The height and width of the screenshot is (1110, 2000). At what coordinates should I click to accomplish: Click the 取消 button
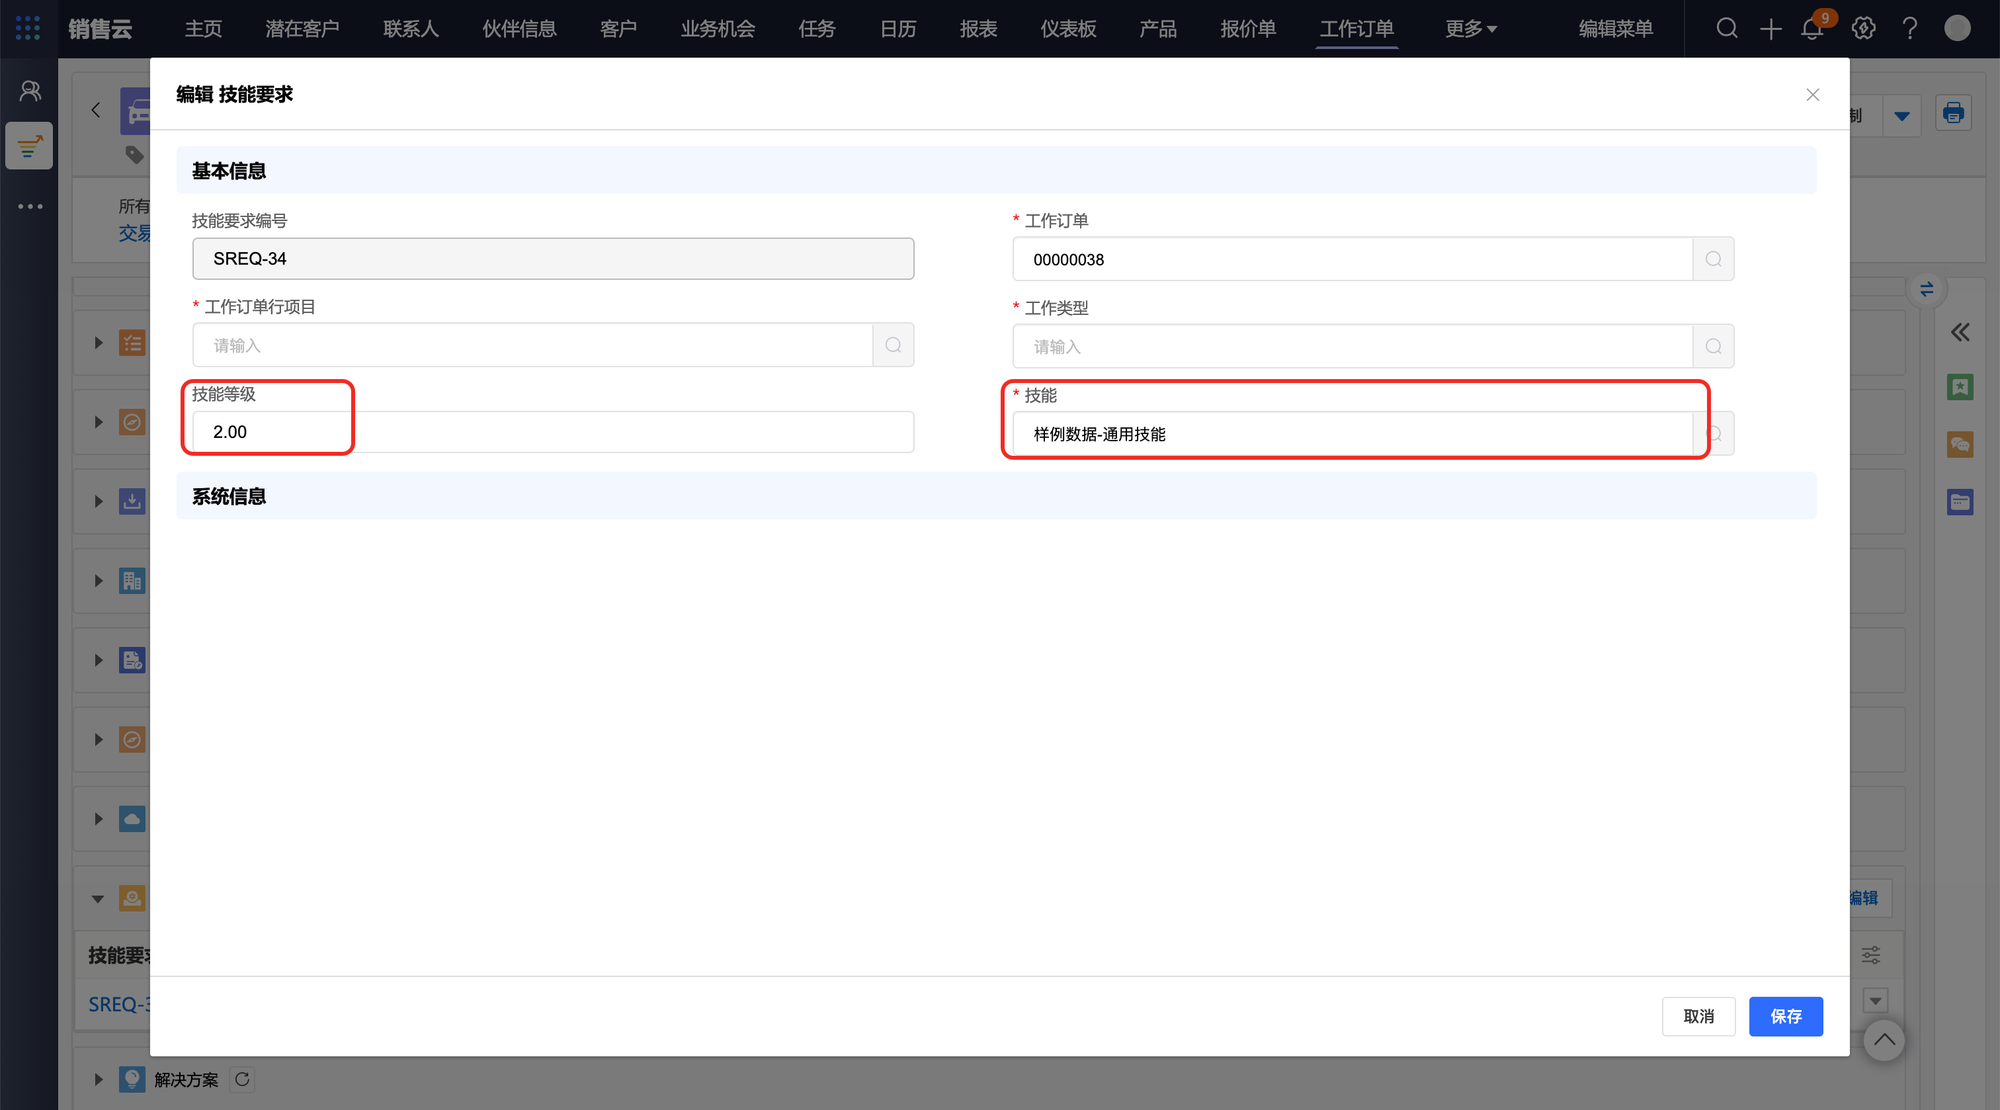coord(1698,1017)
